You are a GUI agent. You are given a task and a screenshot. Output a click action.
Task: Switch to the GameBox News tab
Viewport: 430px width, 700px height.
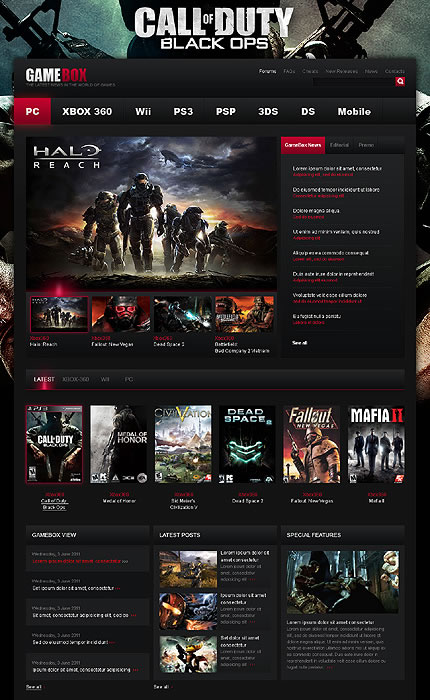303,145
